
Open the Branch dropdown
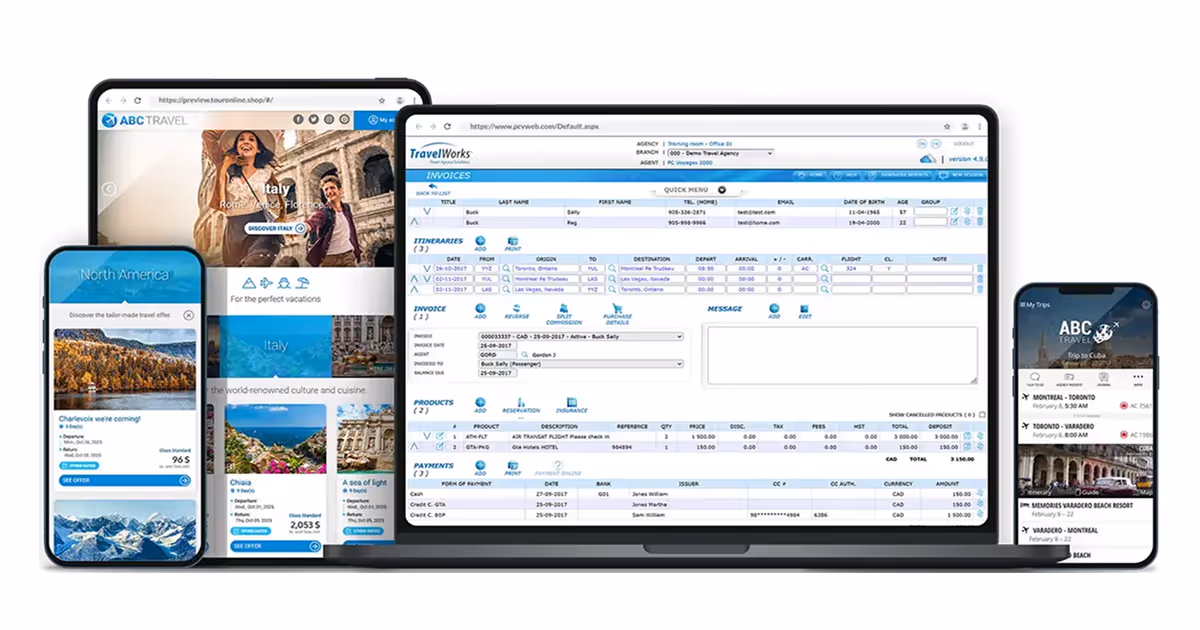pyautogui.click(x=719, y=153)
